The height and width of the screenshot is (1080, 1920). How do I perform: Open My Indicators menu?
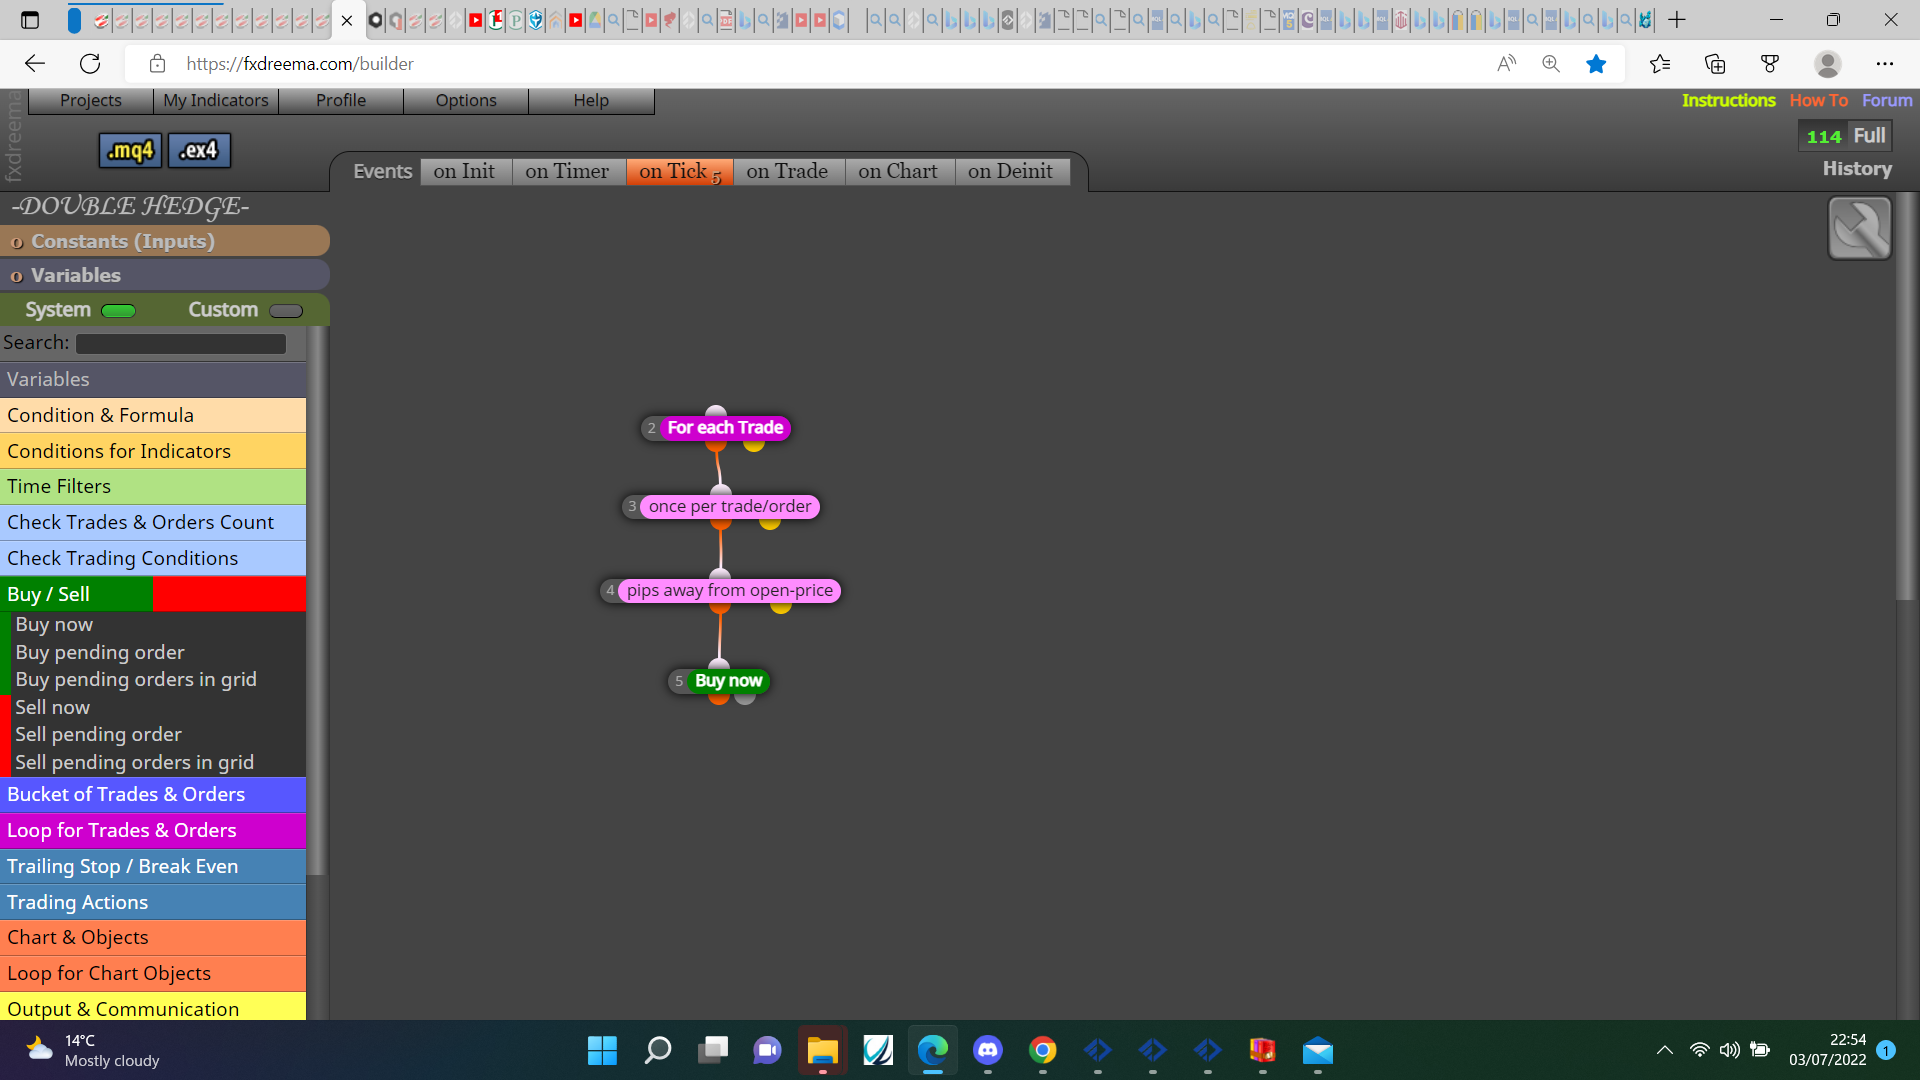pos(216,100)
